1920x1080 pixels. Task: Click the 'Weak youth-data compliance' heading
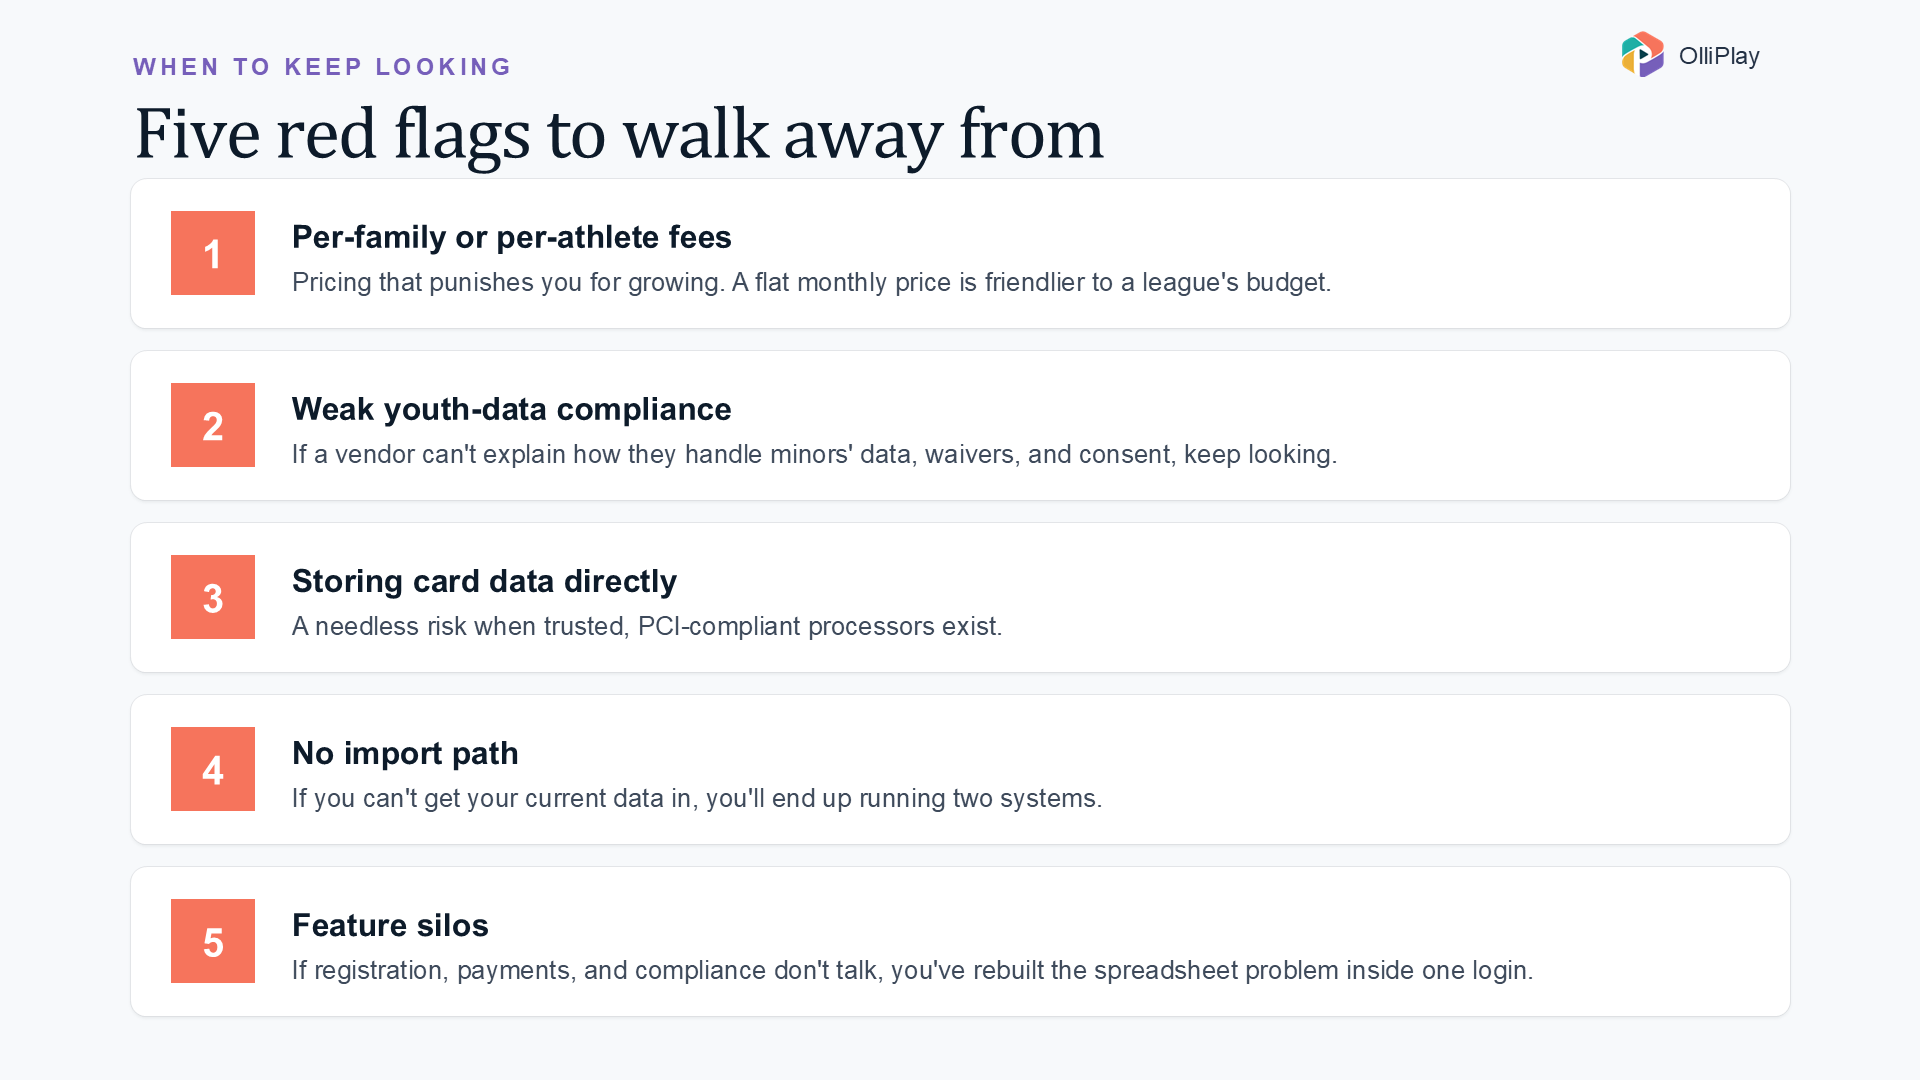click(x=511, y=409)
